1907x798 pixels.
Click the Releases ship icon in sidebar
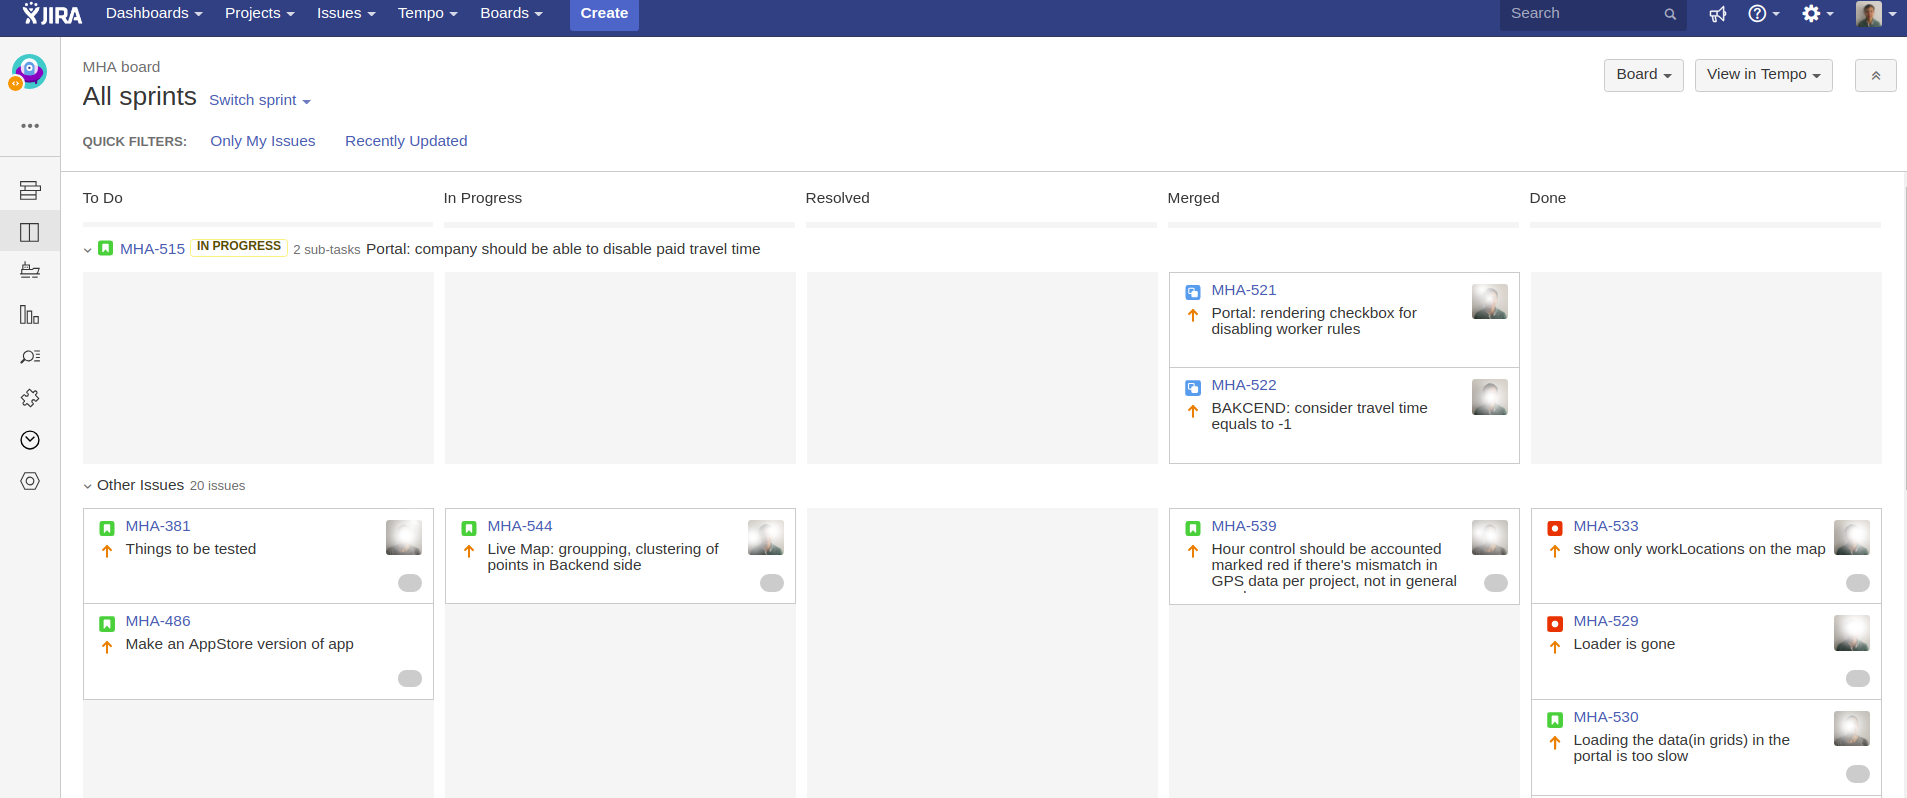click(30, 272)
